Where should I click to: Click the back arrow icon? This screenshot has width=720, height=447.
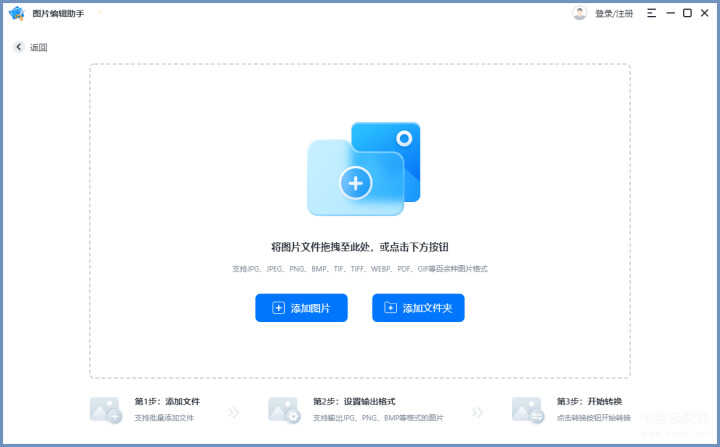click(18, 47)
